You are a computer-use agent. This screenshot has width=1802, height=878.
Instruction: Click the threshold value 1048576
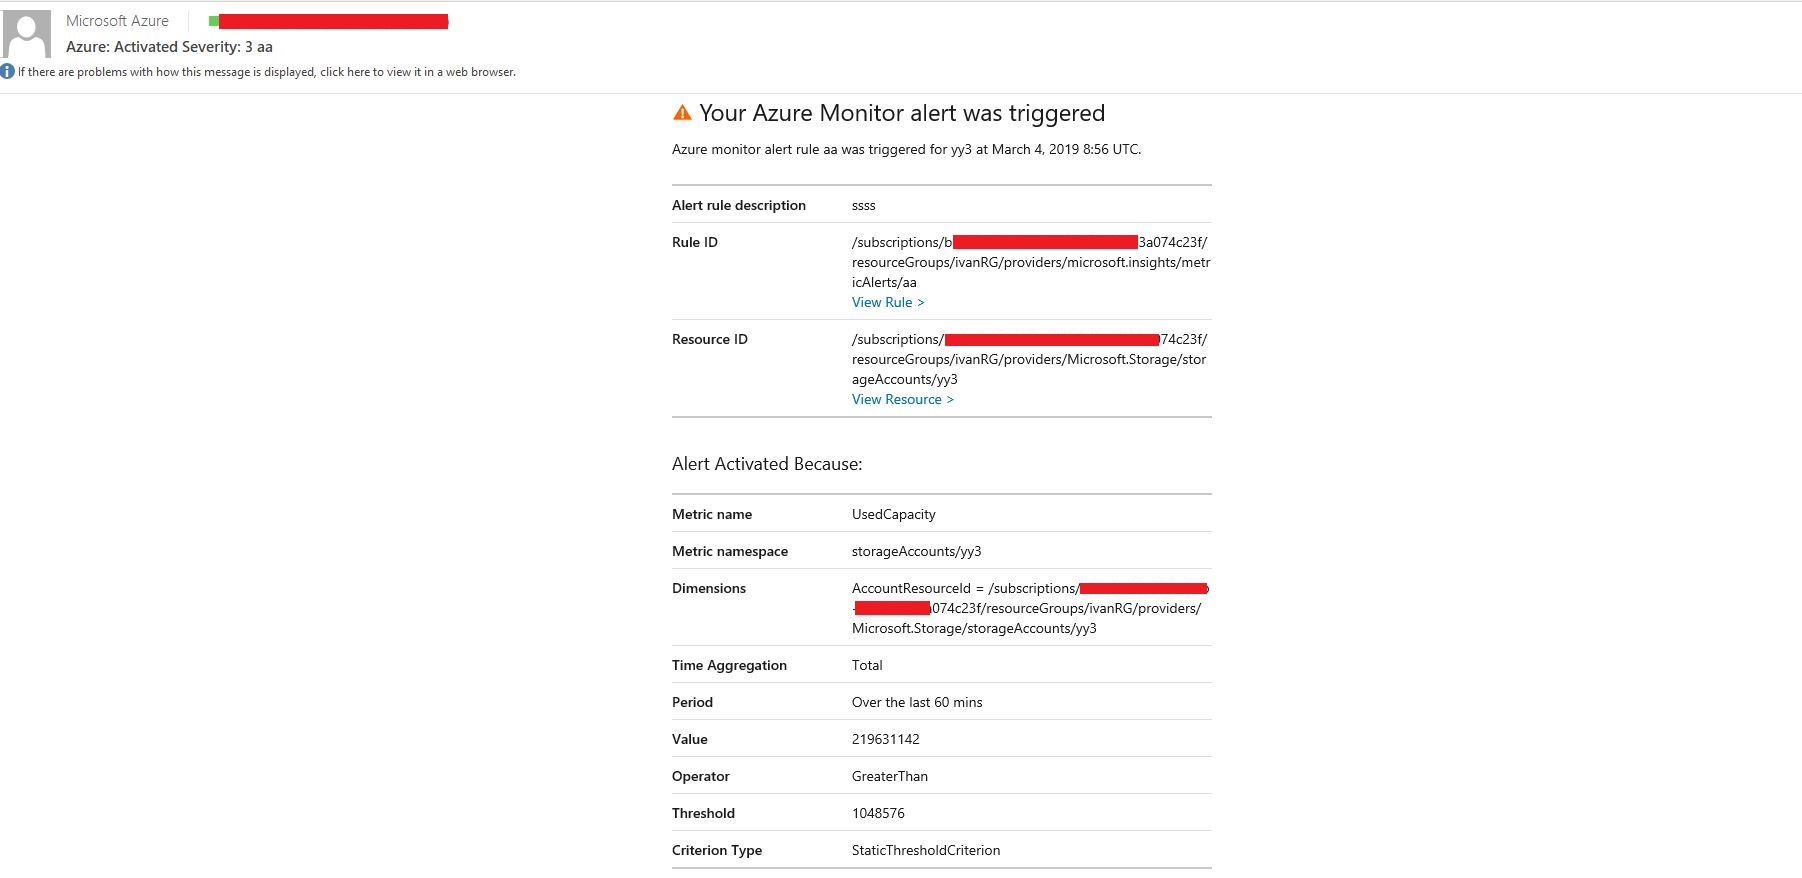(878, 813)
